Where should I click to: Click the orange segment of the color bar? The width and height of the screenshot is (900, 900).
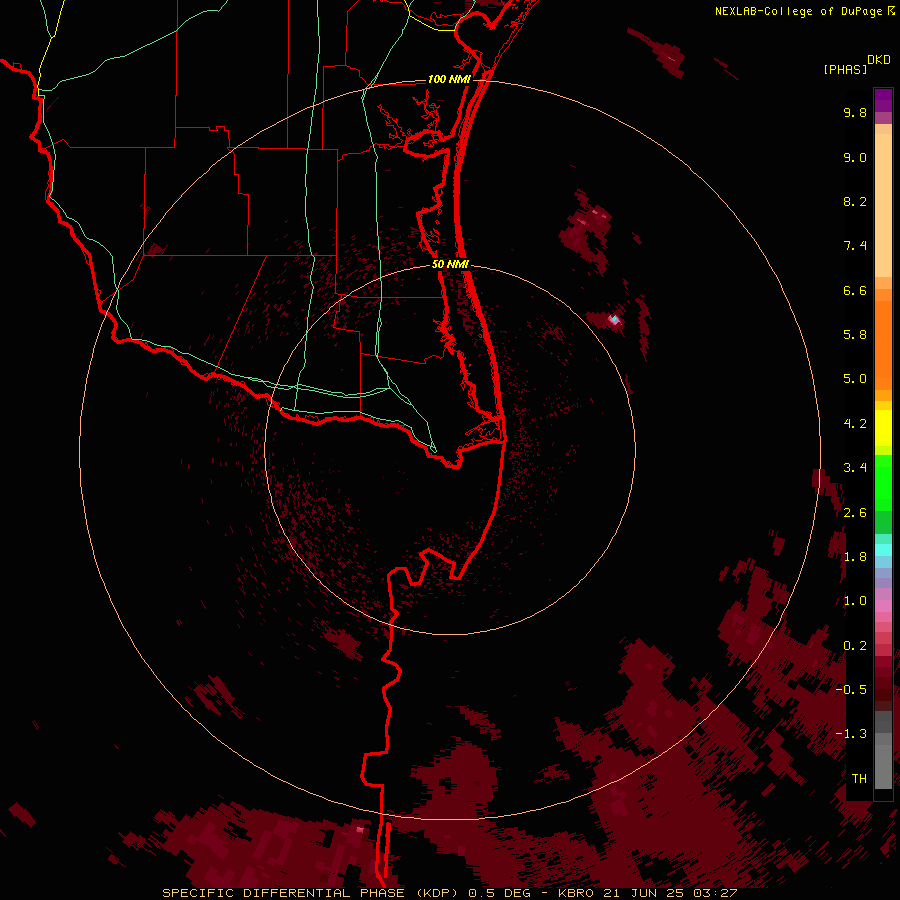pos(883,346)
